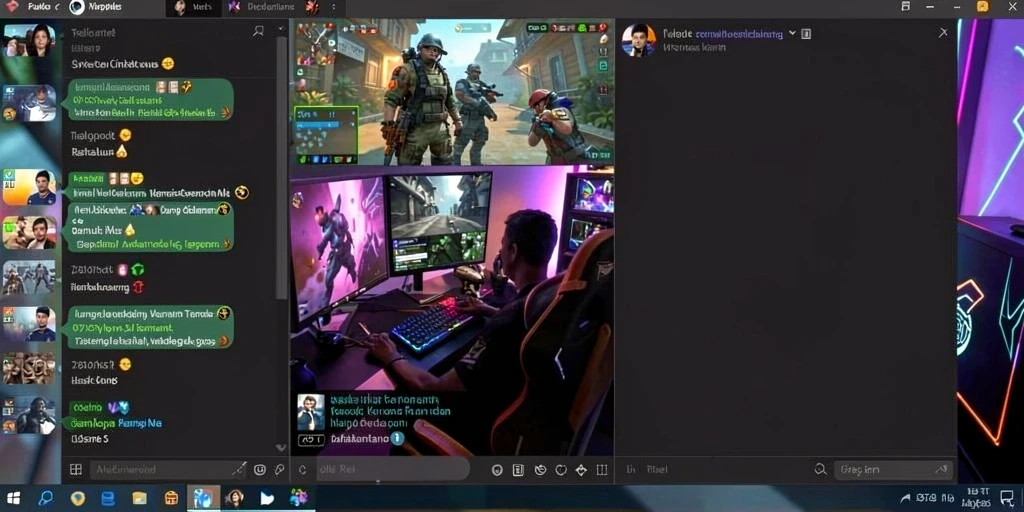Viewport: 1024px width, 512px height.
Task: Click the square panel icon next to header chevron
Action: point(806,33)
